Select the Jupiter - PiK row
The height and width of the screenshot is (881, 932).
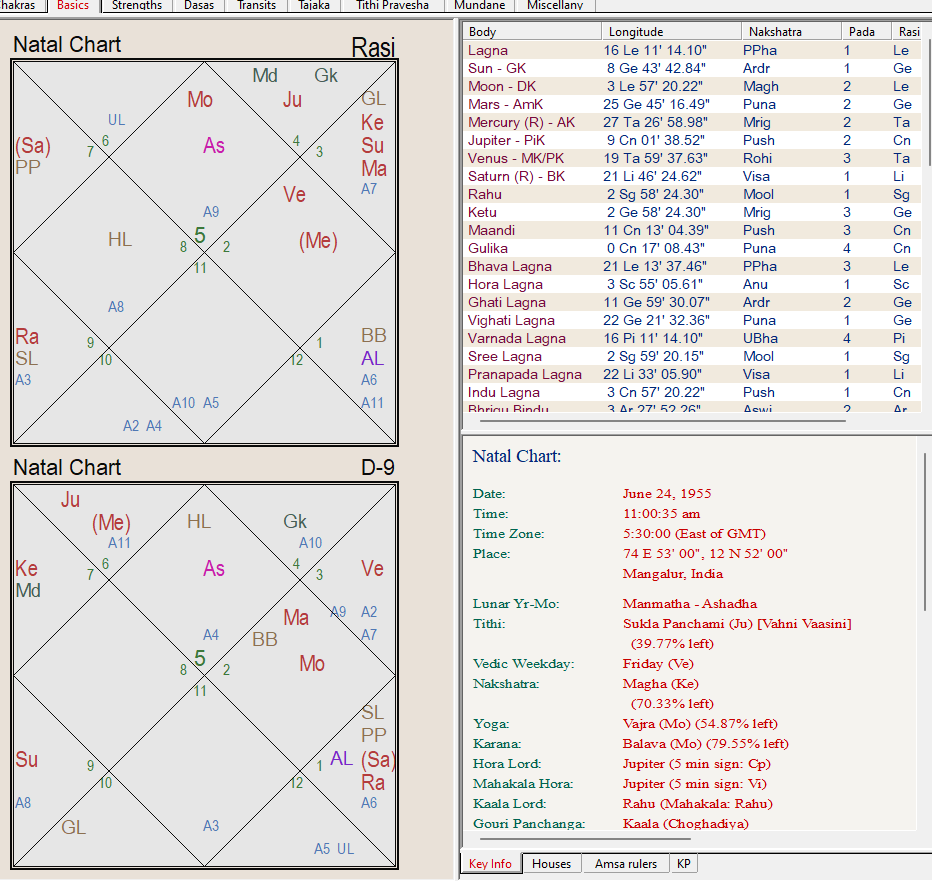tap(692, 140)
